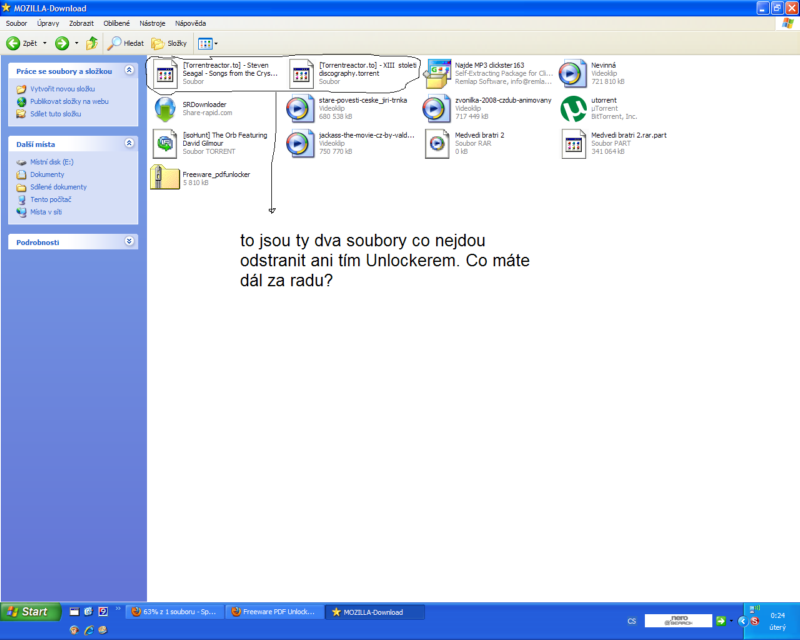Collapse the Další místa panel

click(x=129, y=144)
